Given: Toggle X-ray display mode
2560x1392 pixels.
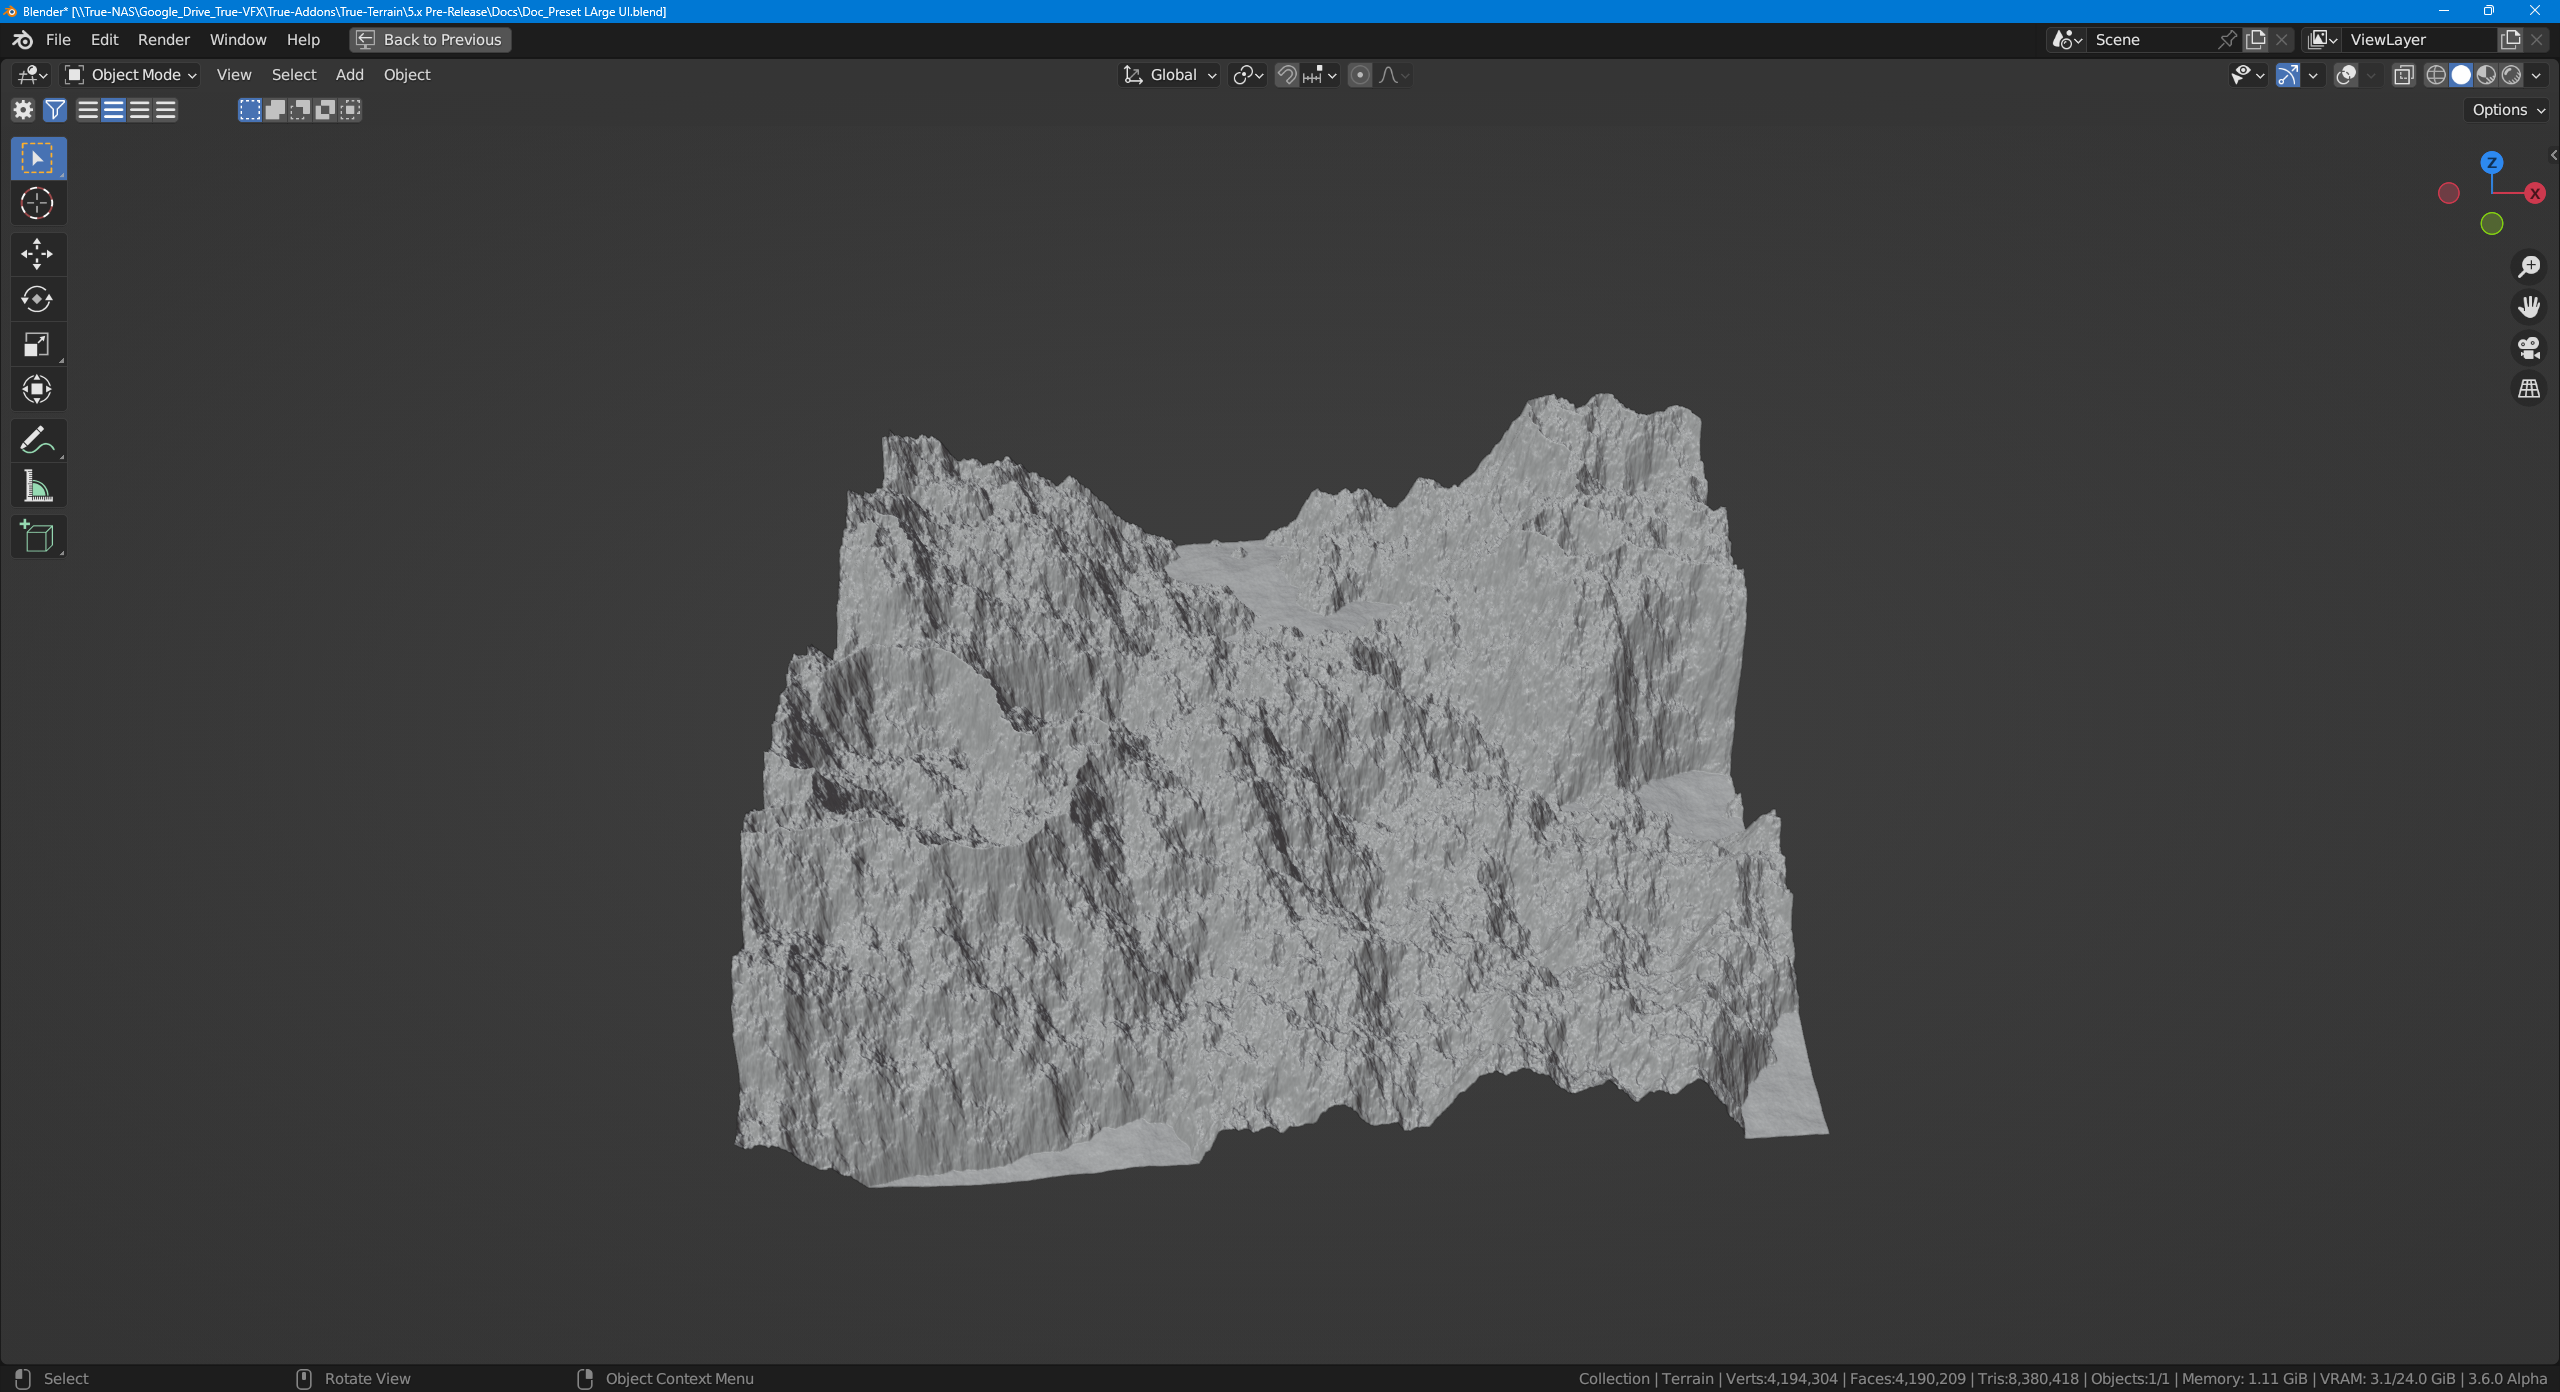Looking at the screenshot, I should [x=2404, y=75].
